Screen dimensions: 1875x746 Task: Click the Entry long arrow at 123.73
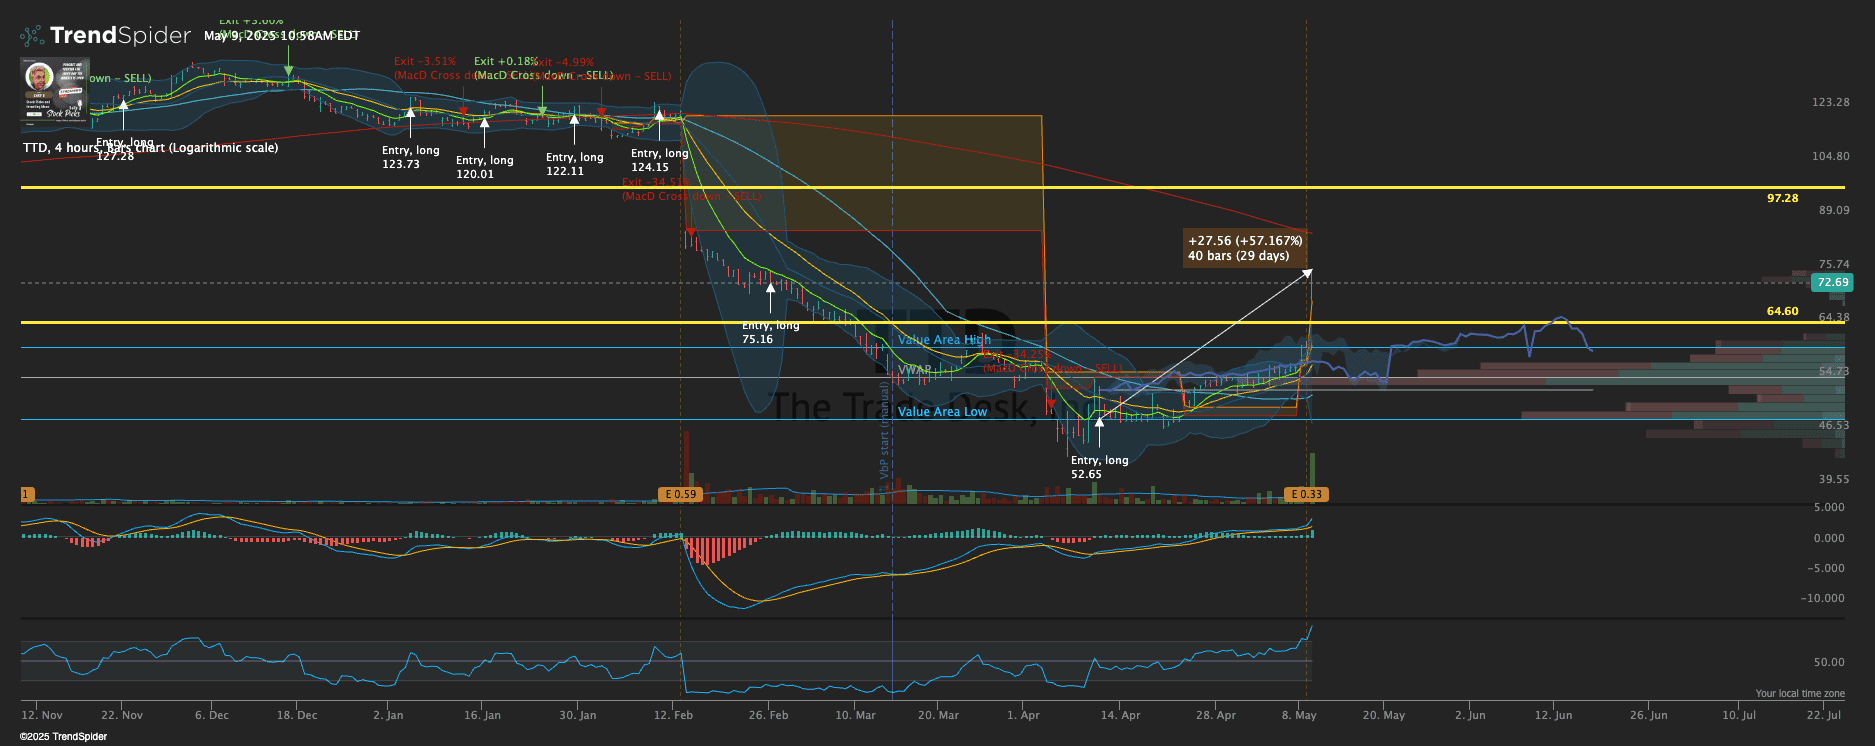tap(410, 120)
